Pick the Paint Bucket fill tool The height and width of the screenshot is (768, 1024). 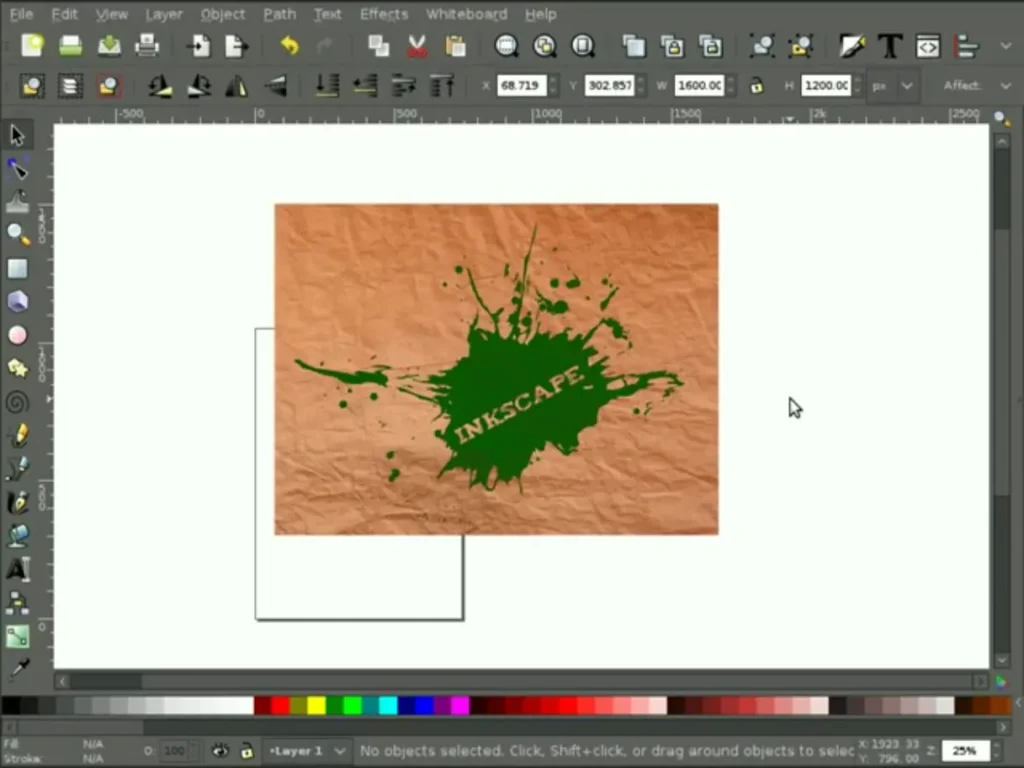click(x=17, y=536)
